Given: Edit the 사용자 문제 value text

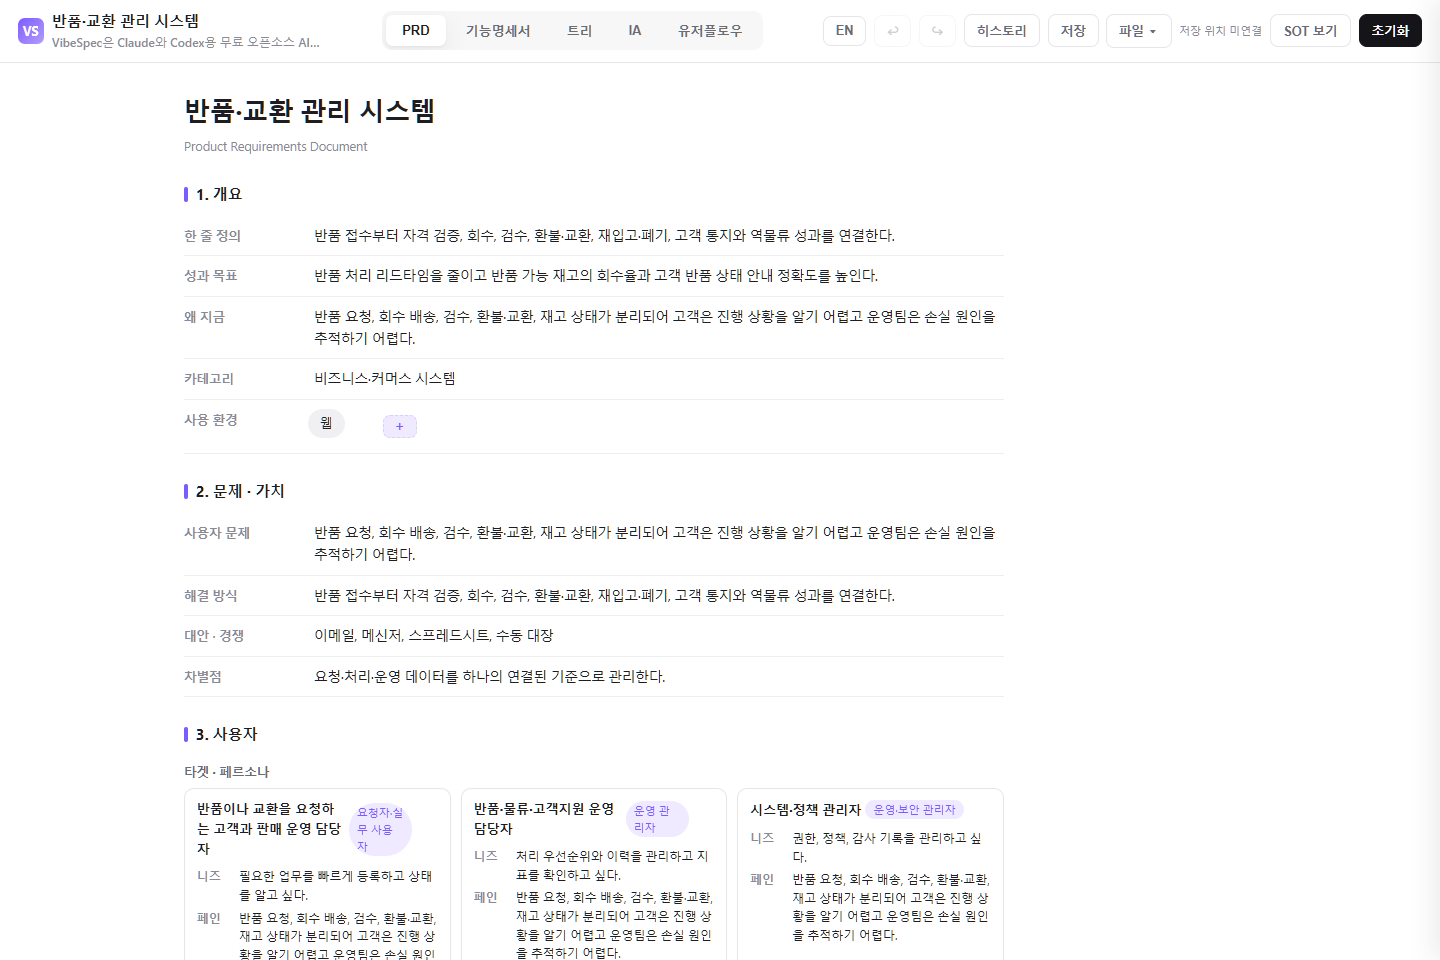Looking at the screenshot, I should 656,543.
